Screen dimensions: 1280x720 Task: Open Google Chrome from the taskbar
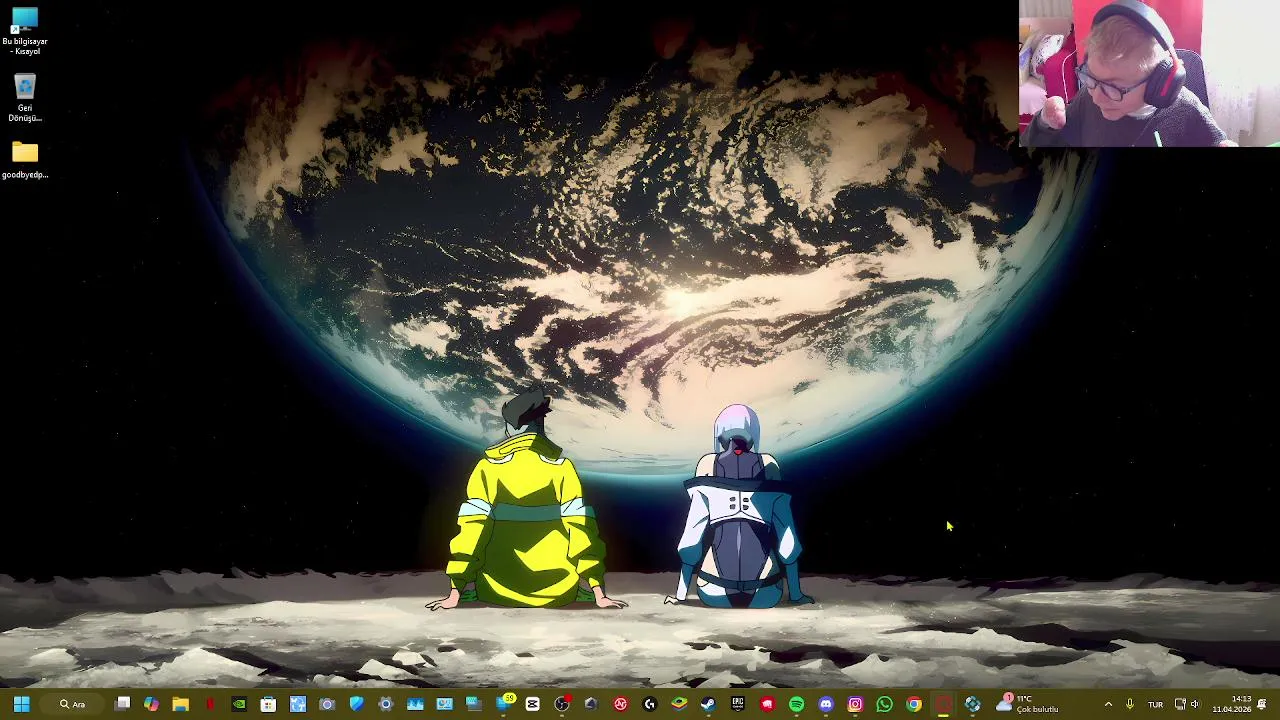(x=914, y=704)
